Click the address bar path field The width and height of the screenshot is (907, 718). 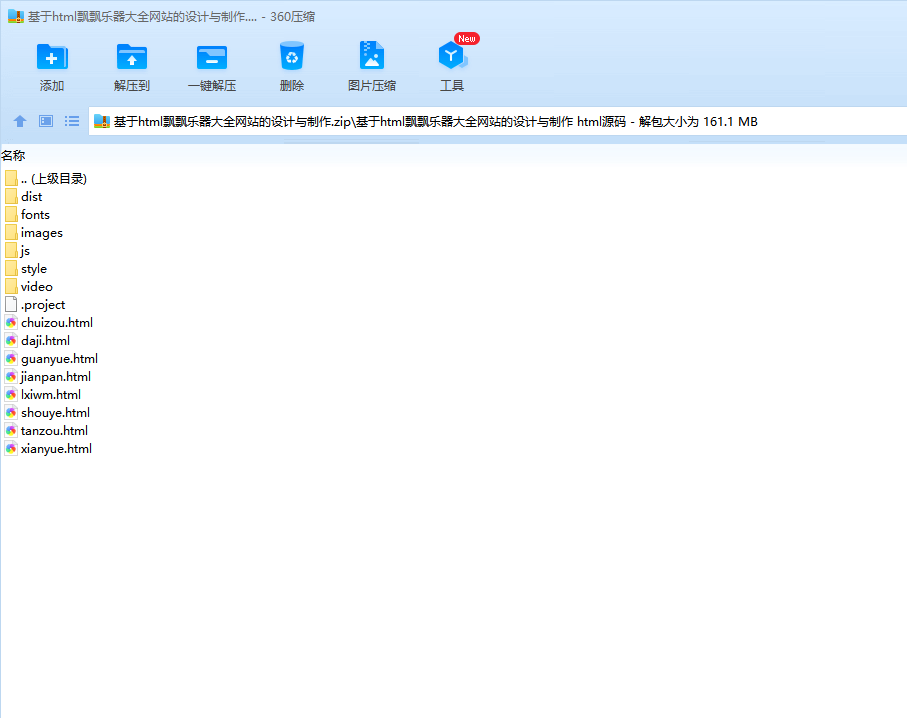click(x=497, y=121)
